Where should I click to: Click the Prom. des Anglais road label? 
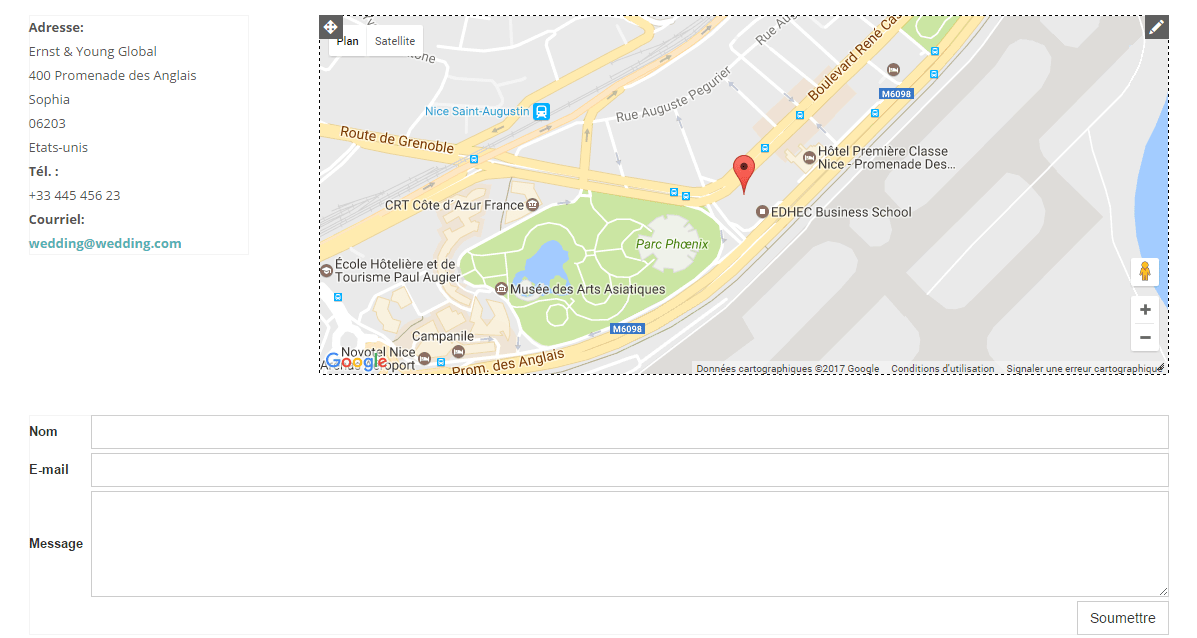point(508,361)
